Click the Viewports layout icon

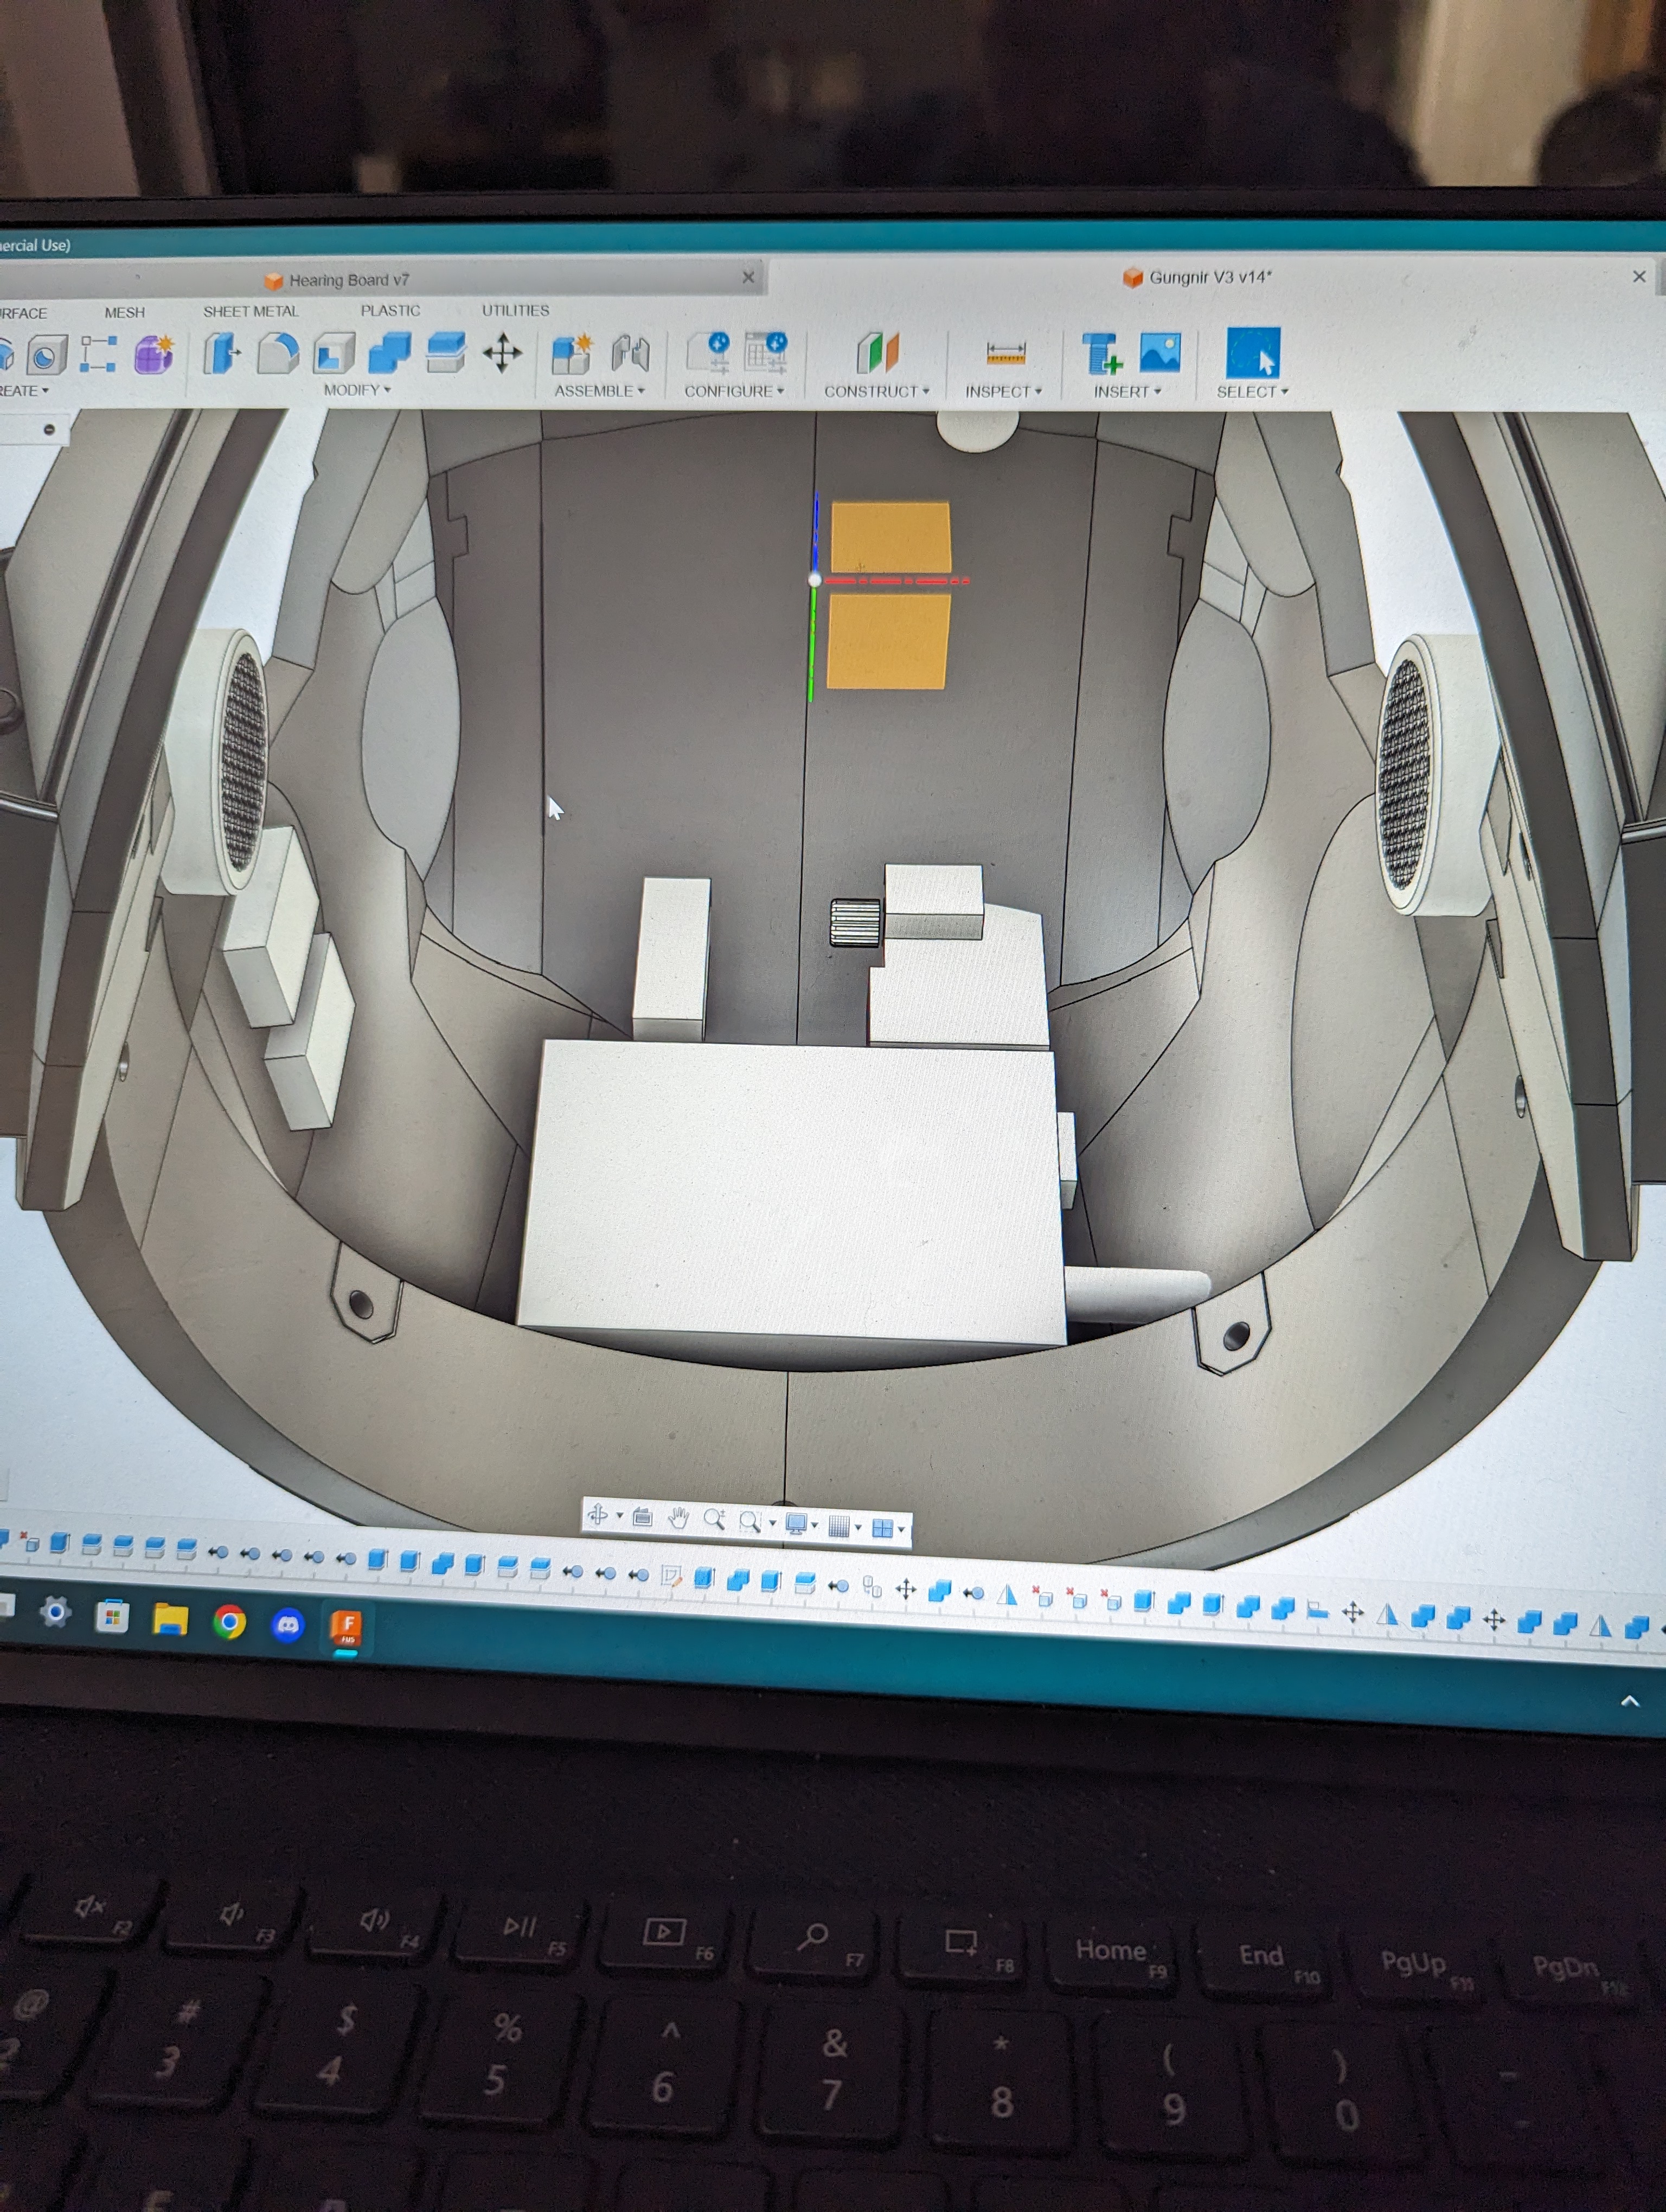(882, 1528)
